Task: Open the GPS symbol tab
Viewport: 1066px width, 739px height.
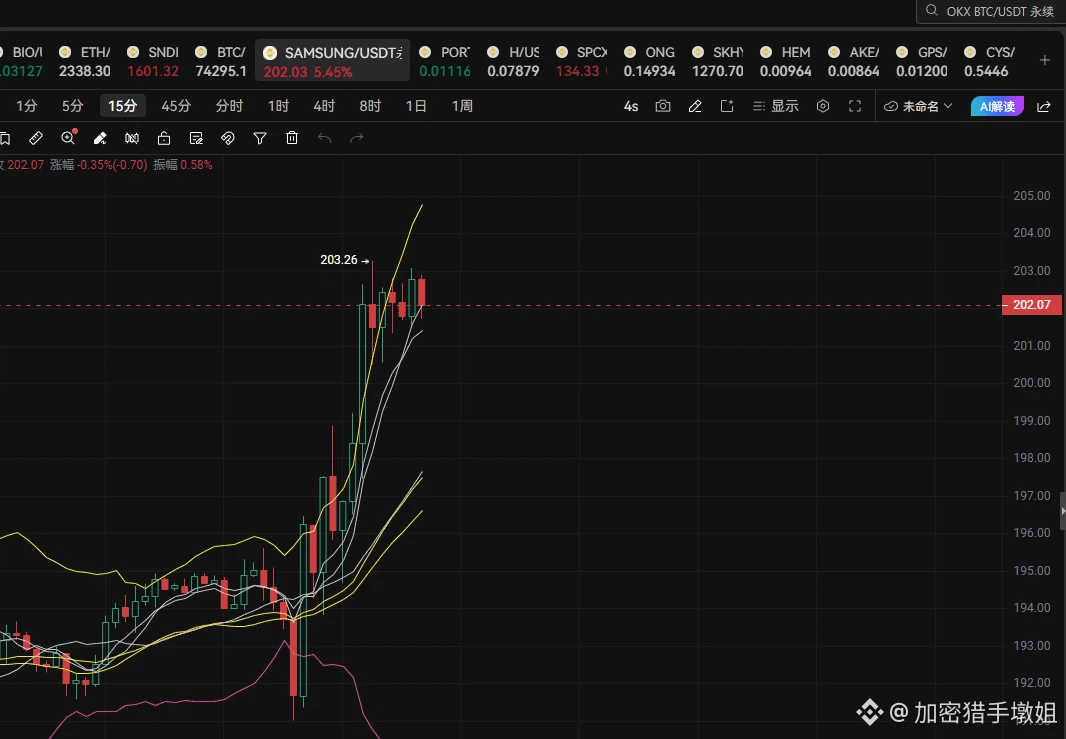Action: [x=921, y=61]
